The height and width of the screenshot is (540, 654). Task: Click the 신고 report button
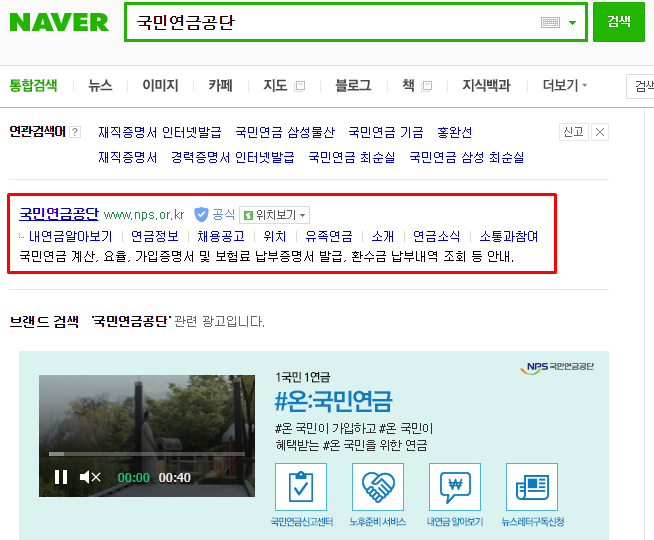click(574, 132)
